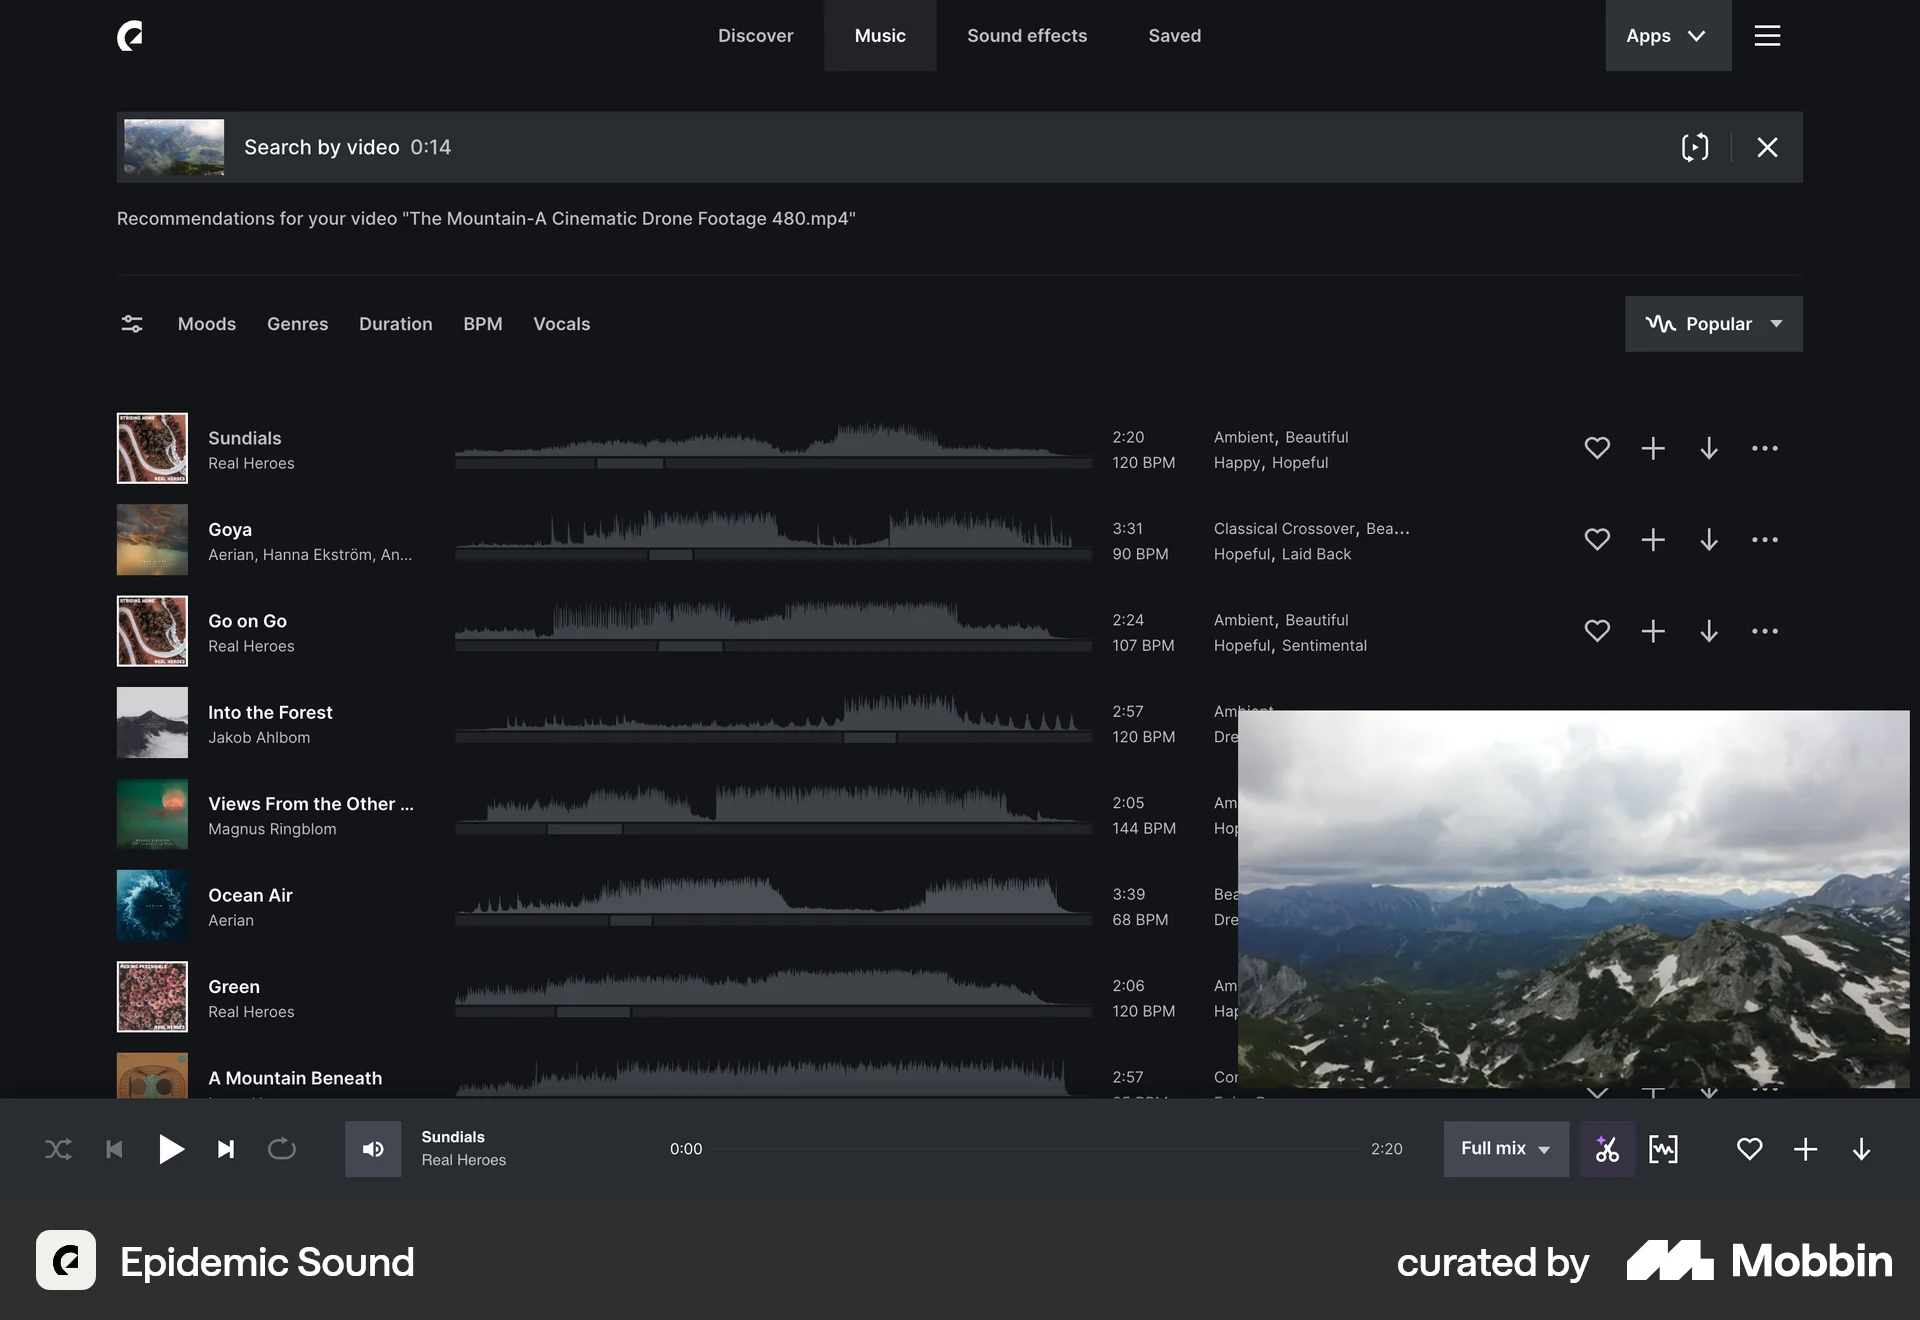Open the Discover section
The width and height of the screenshot is (1920, 1320).
pyautogui.click(x=756, y=35)
